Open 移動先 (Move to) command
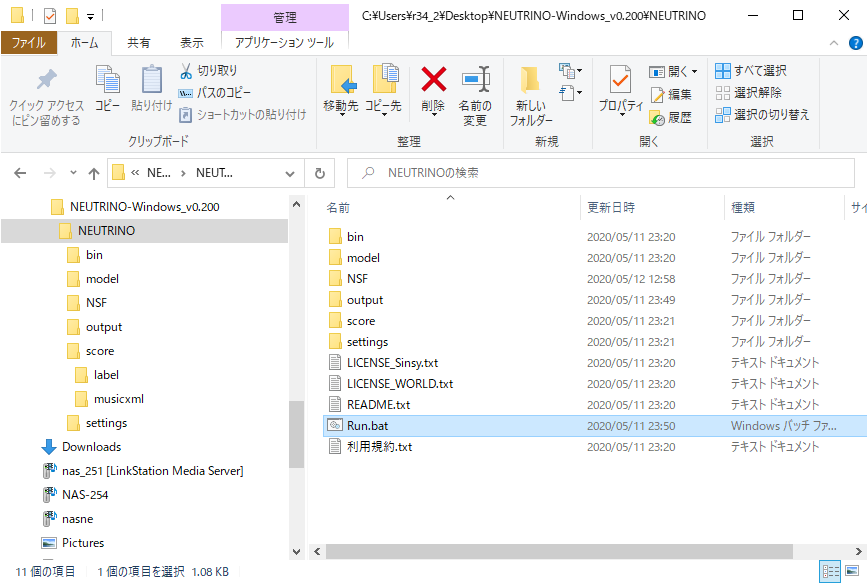The height and width of the screenshot is (584, 868). [341, 90]
